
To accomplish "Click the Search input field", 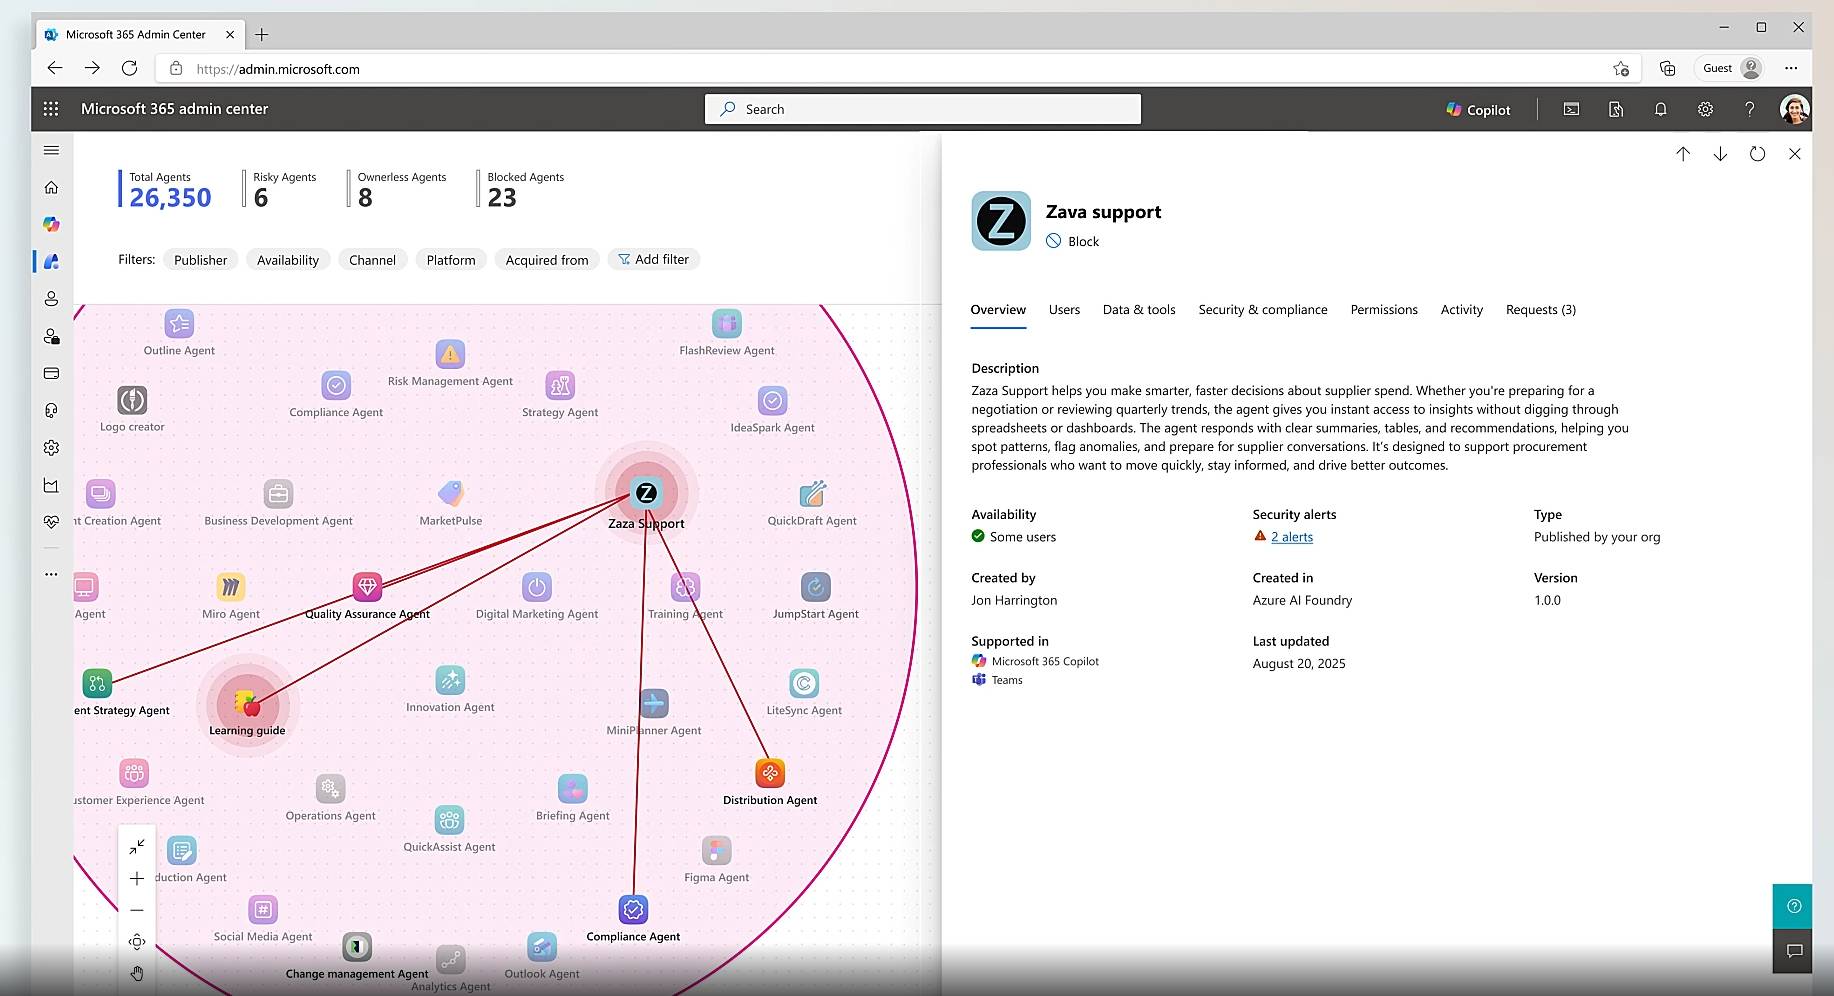I will pyautogui.click(x=922, y=109).
